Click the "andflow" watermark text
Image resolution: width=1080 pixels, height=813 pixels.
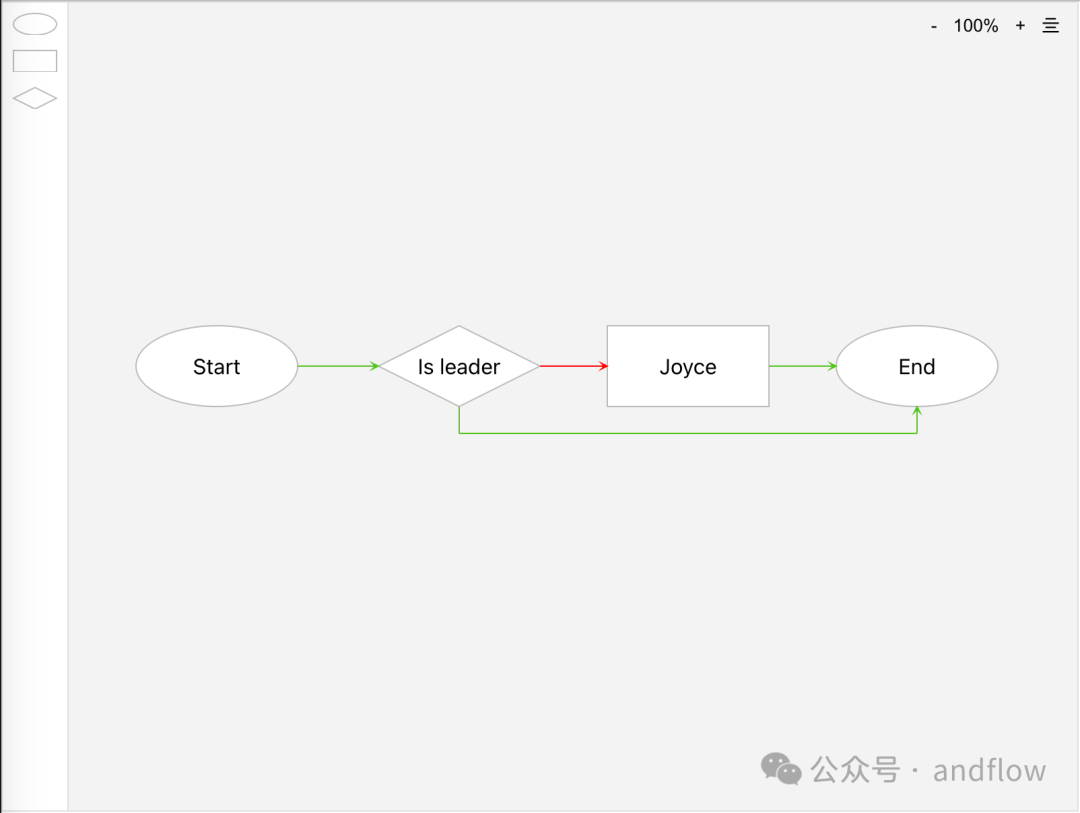click(x=989, y=770)
